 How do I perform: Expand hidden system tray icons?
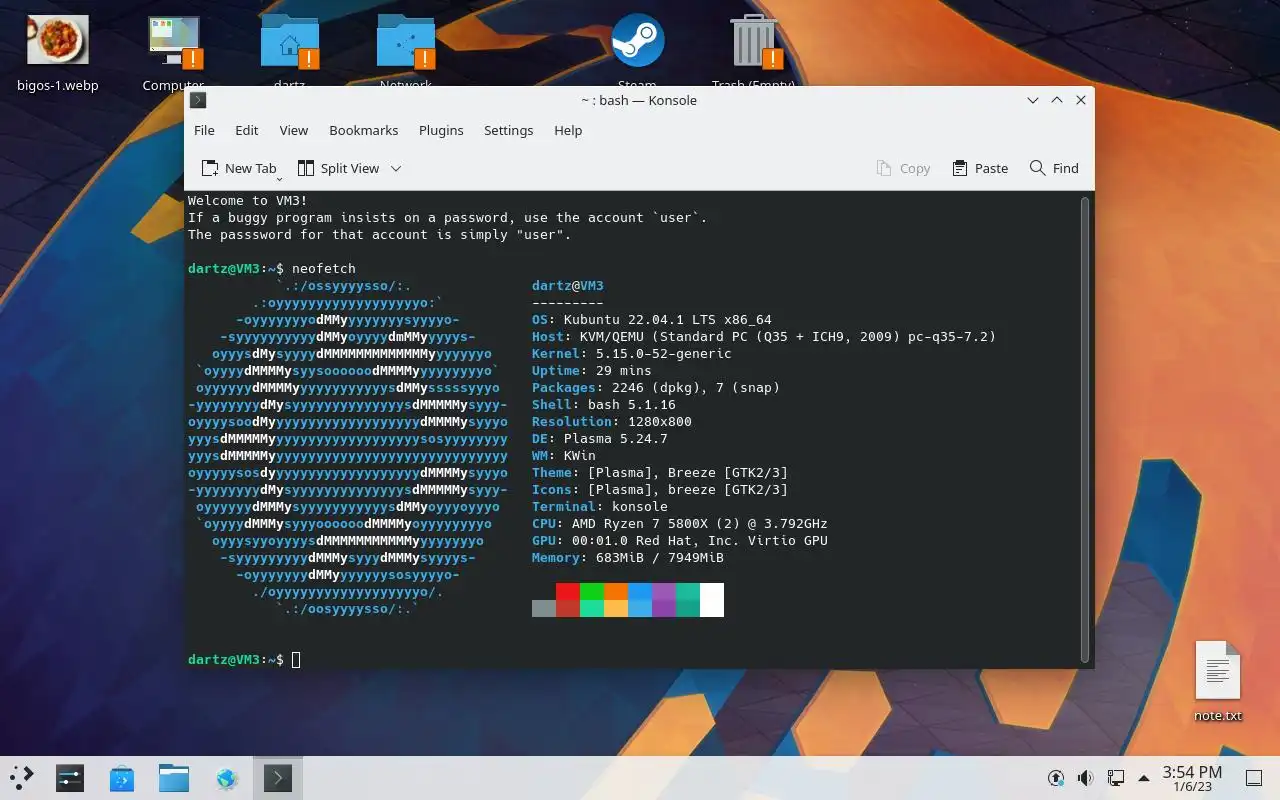(x=1144, y=778)
